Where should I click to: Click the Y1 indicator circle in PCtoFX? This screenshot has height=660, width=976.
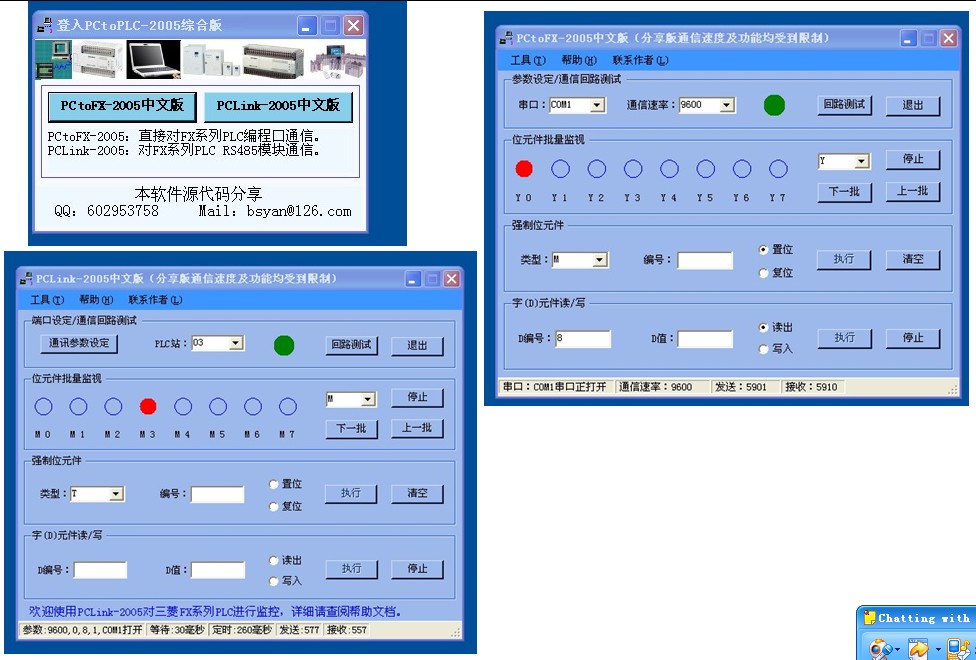[x=560, y=168]
